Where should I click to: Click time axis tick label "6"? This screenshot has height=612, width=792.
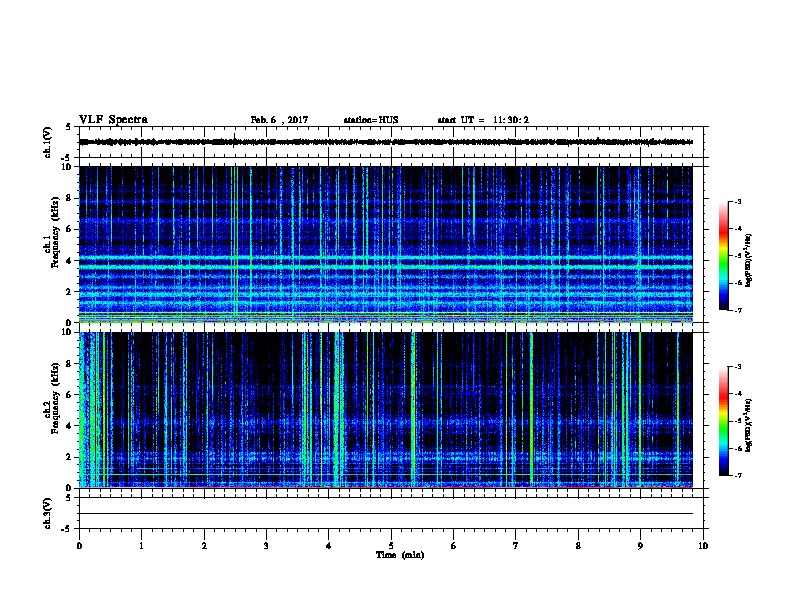[454, 545]
